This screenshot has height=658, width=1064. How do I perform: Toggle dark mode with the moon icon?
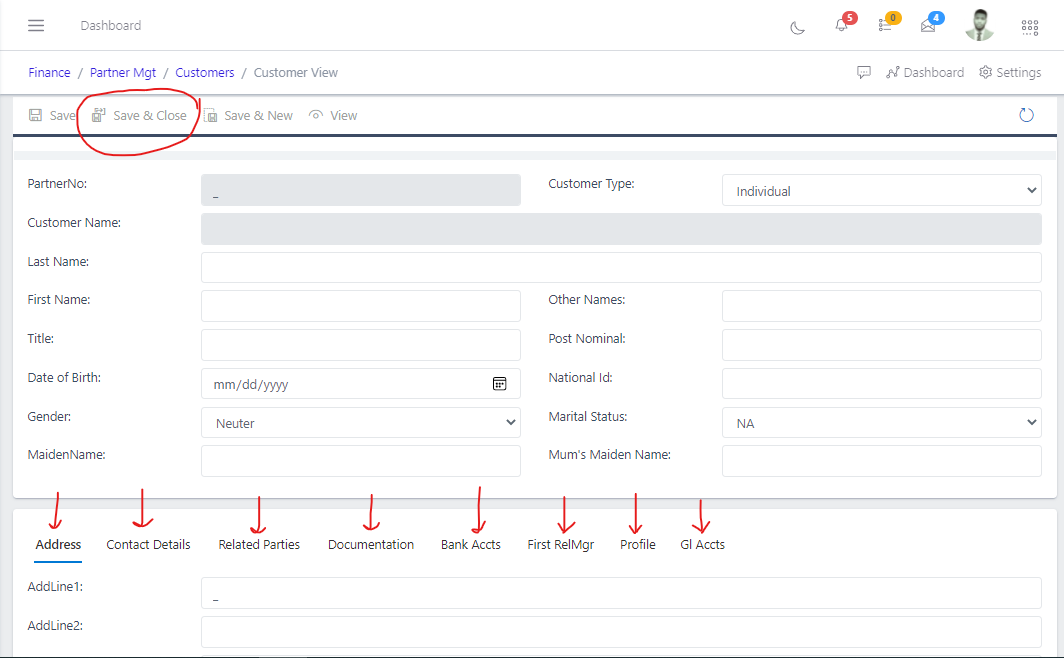coord(797,28)
